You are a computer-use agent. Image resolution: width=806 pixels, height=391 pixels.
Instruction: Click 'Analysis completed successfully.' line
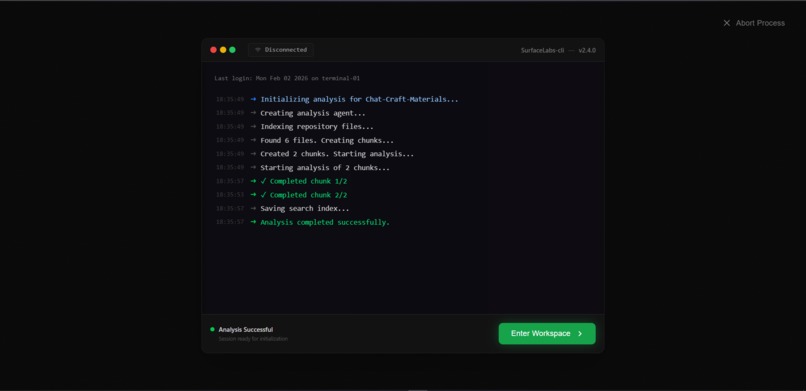pos(325,222)
